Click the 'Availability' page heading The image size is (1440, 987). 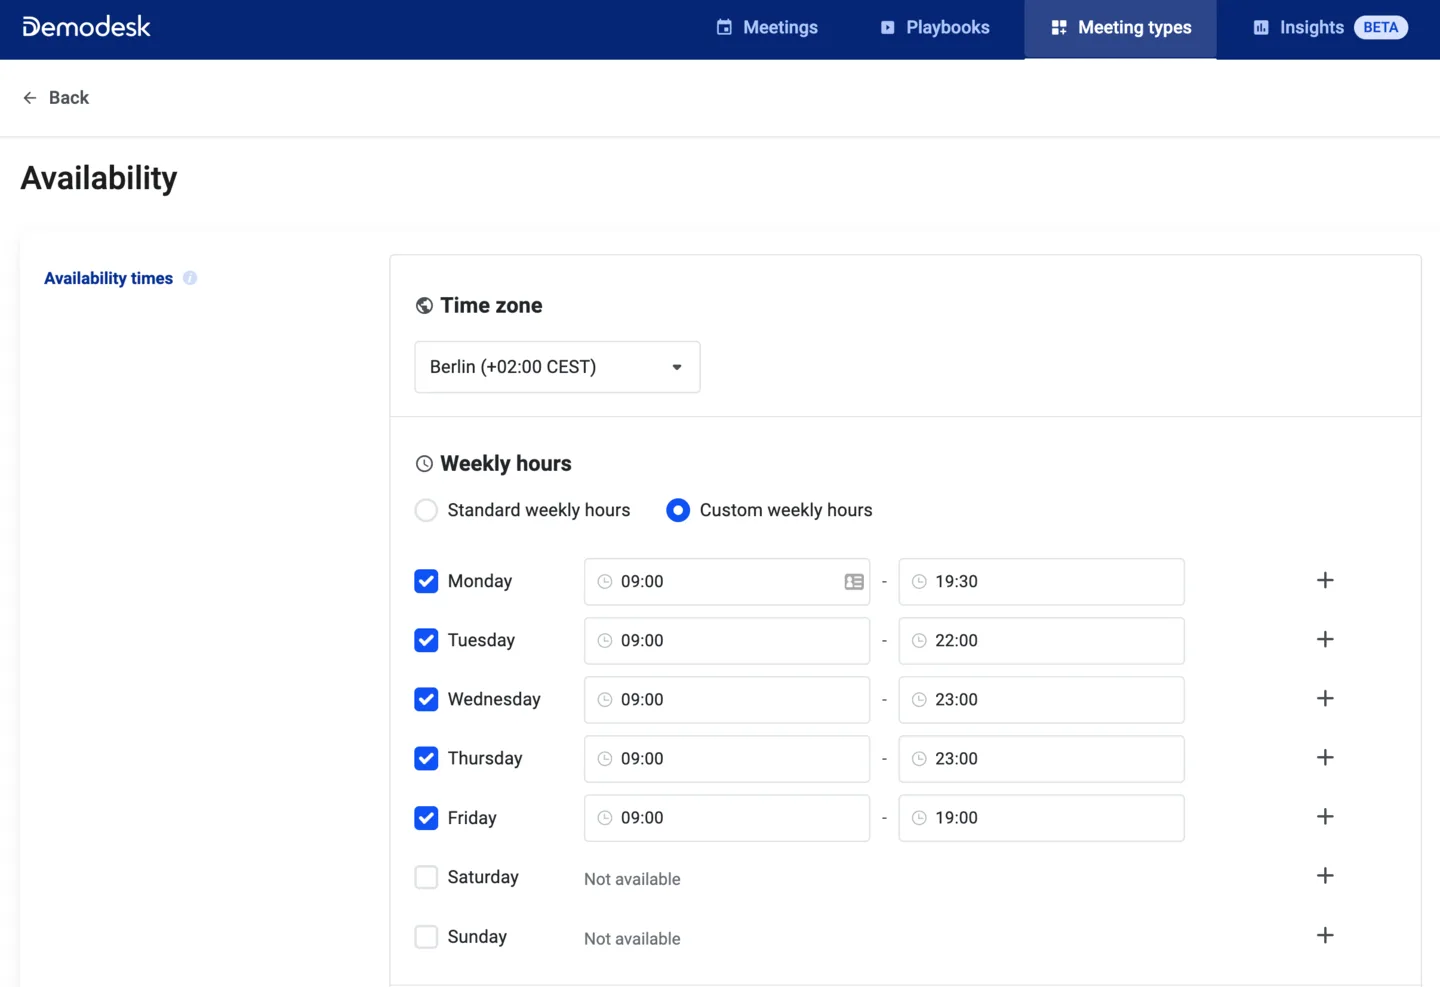click(99, 178)
